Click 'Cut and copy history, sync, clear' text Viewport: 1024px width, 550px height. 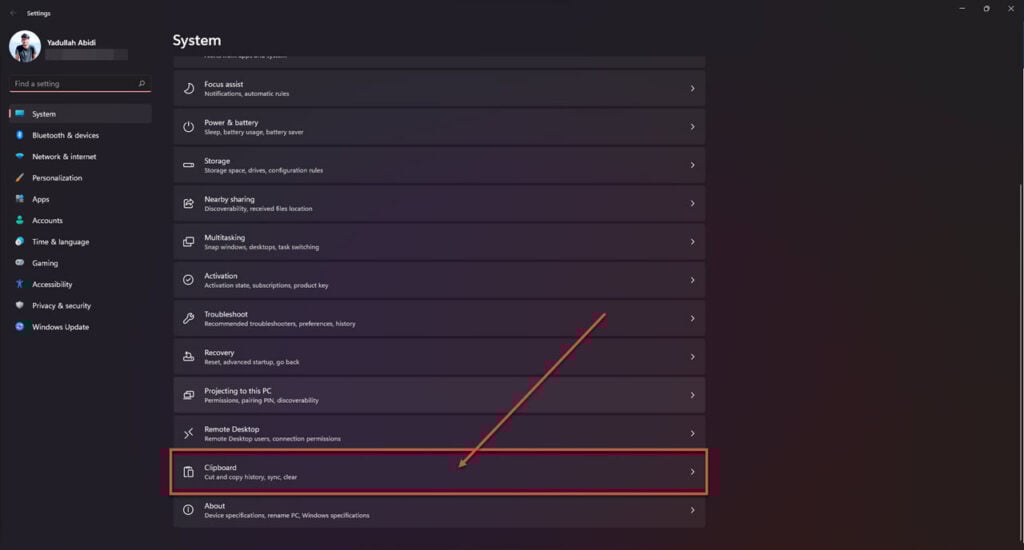click(x=250, y=477)
